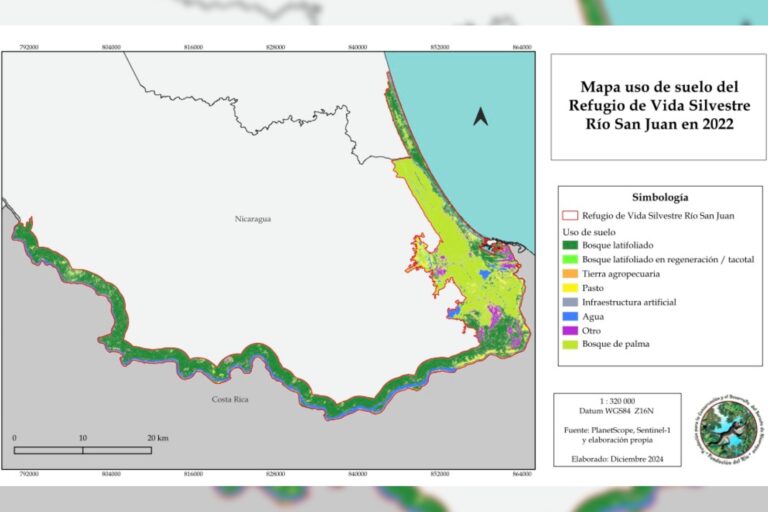Click the 'Elaborado: Diciembre 2024' text
768x512 pixels.
(x=617, y=459)
